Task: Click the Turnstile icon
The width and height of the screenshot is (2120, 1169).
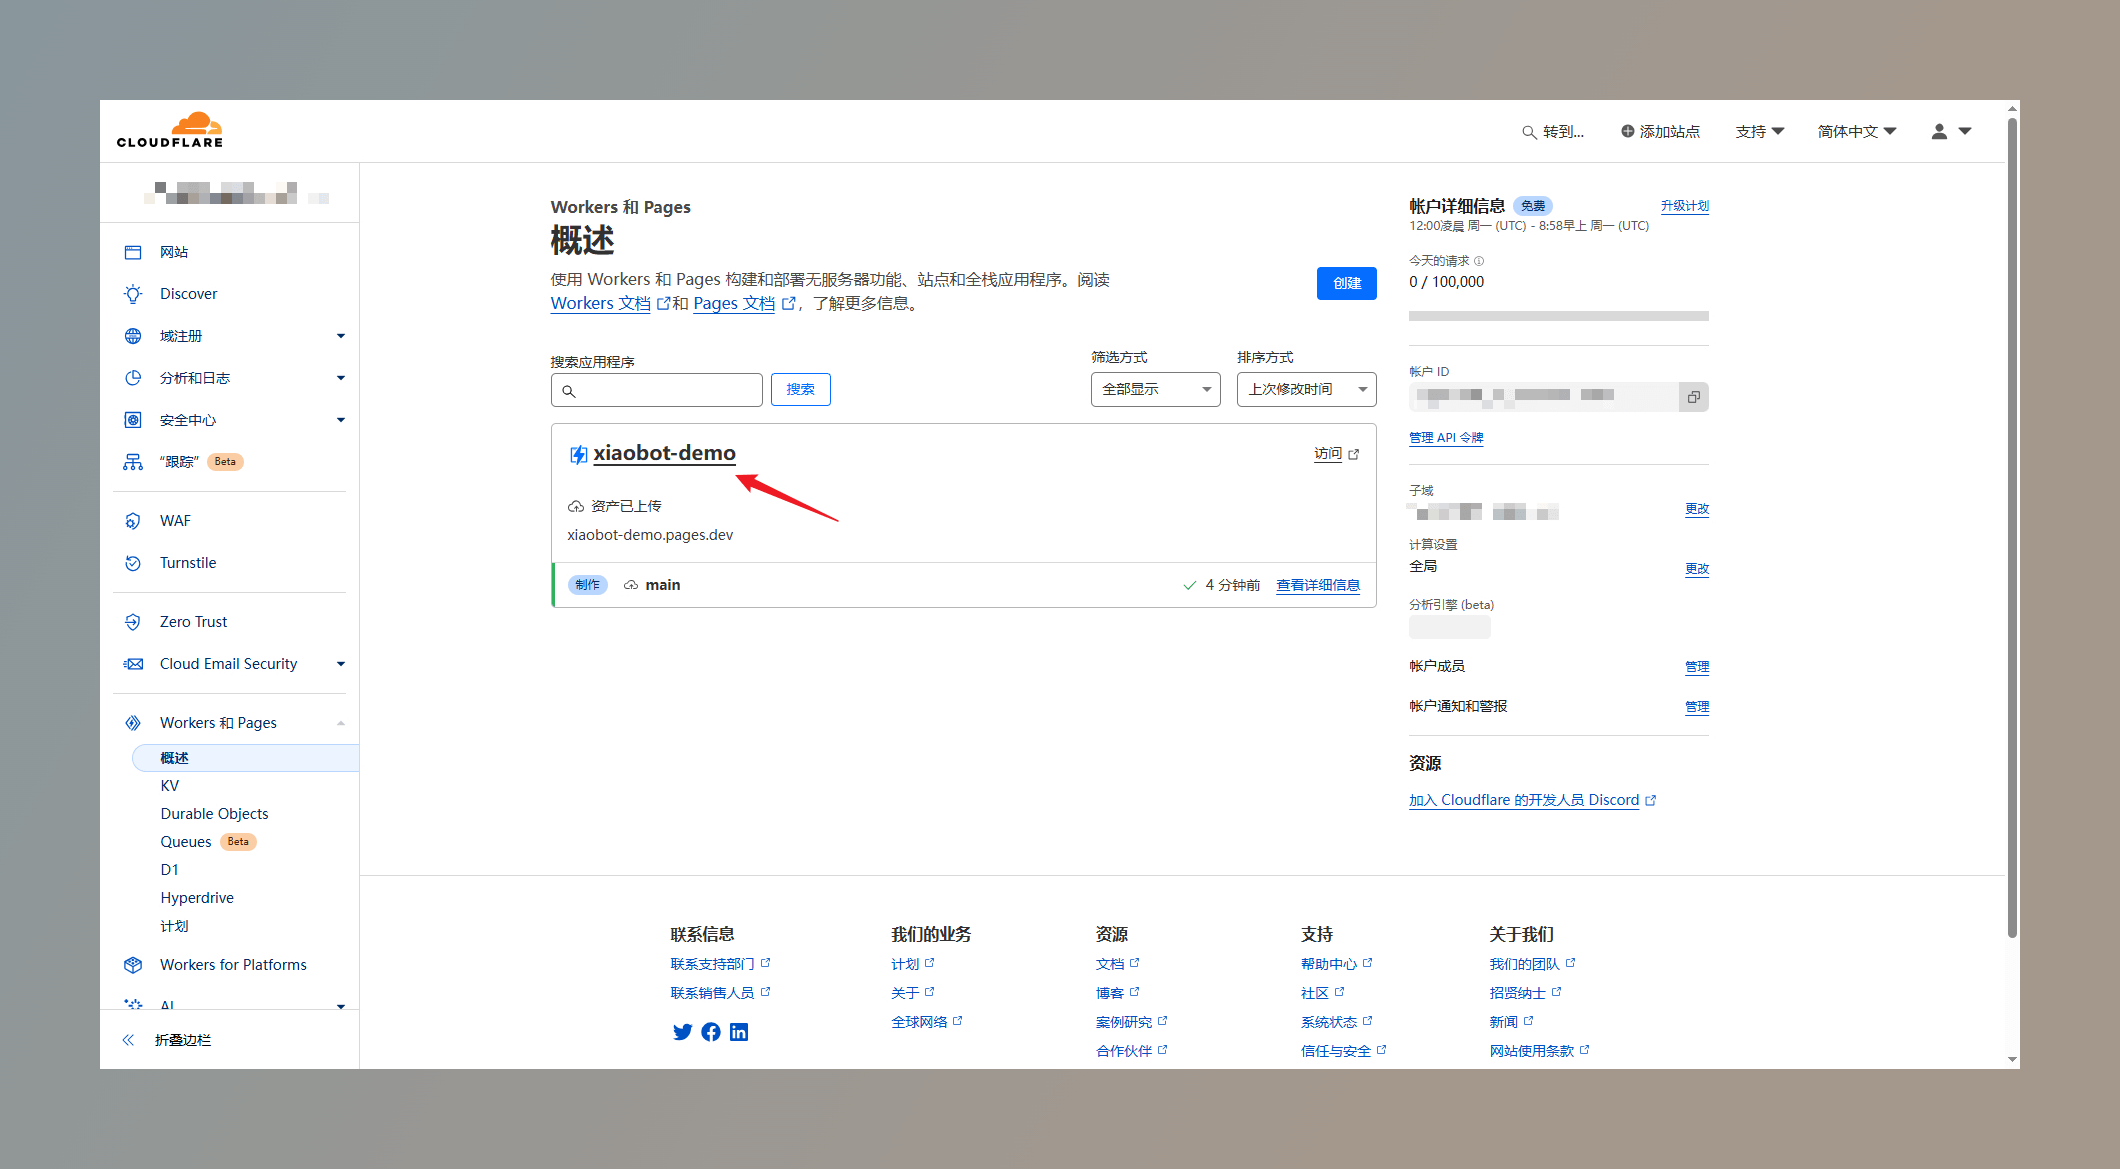Action: [133, 563]
